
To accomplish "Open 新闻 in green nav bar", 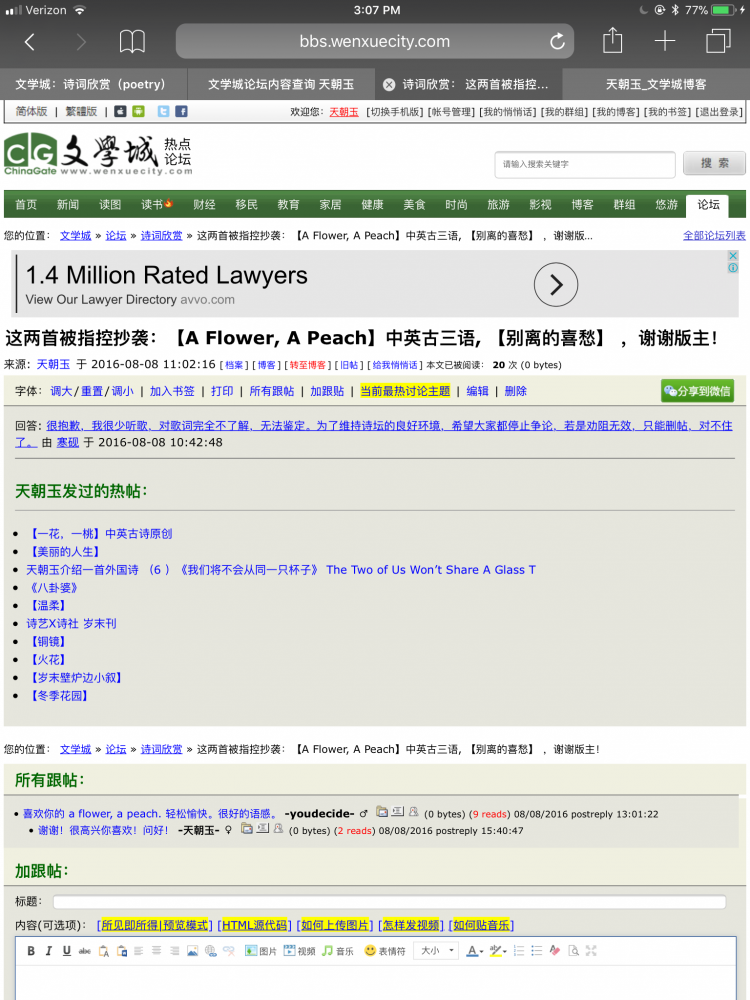I will click(68, 205).
